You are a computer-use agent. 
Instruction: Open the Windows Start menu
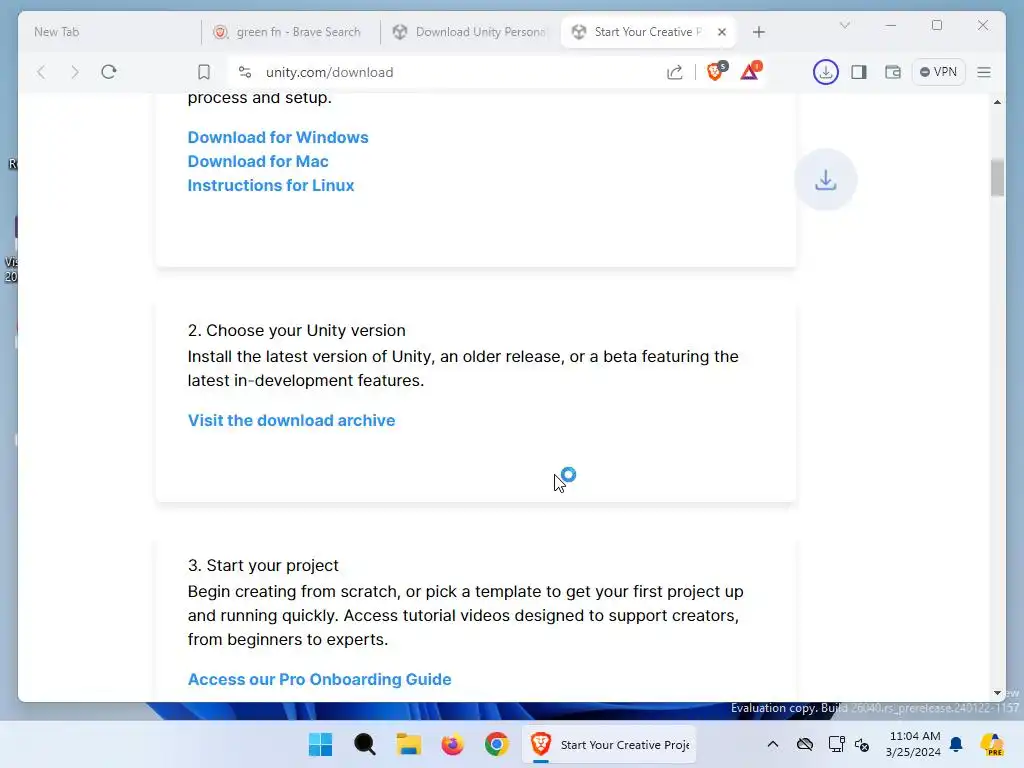(x=320, y=744)
